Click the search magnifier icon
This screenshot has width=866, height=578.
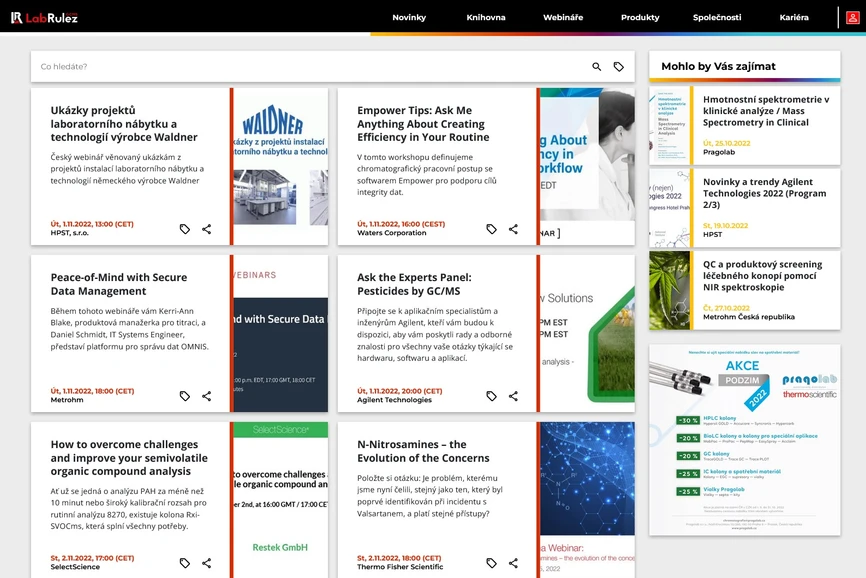coord(596,66)
